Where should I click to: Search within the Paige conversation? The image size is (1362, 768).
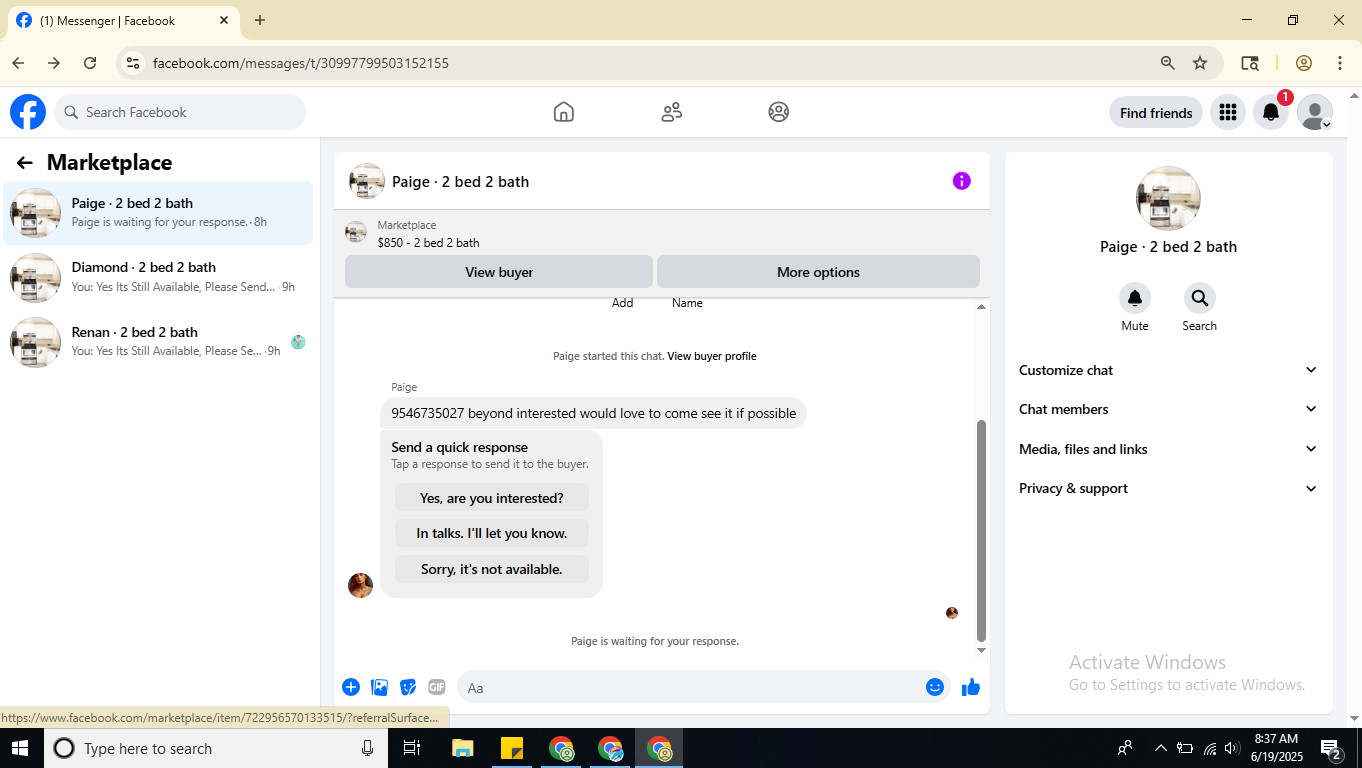1200,298
